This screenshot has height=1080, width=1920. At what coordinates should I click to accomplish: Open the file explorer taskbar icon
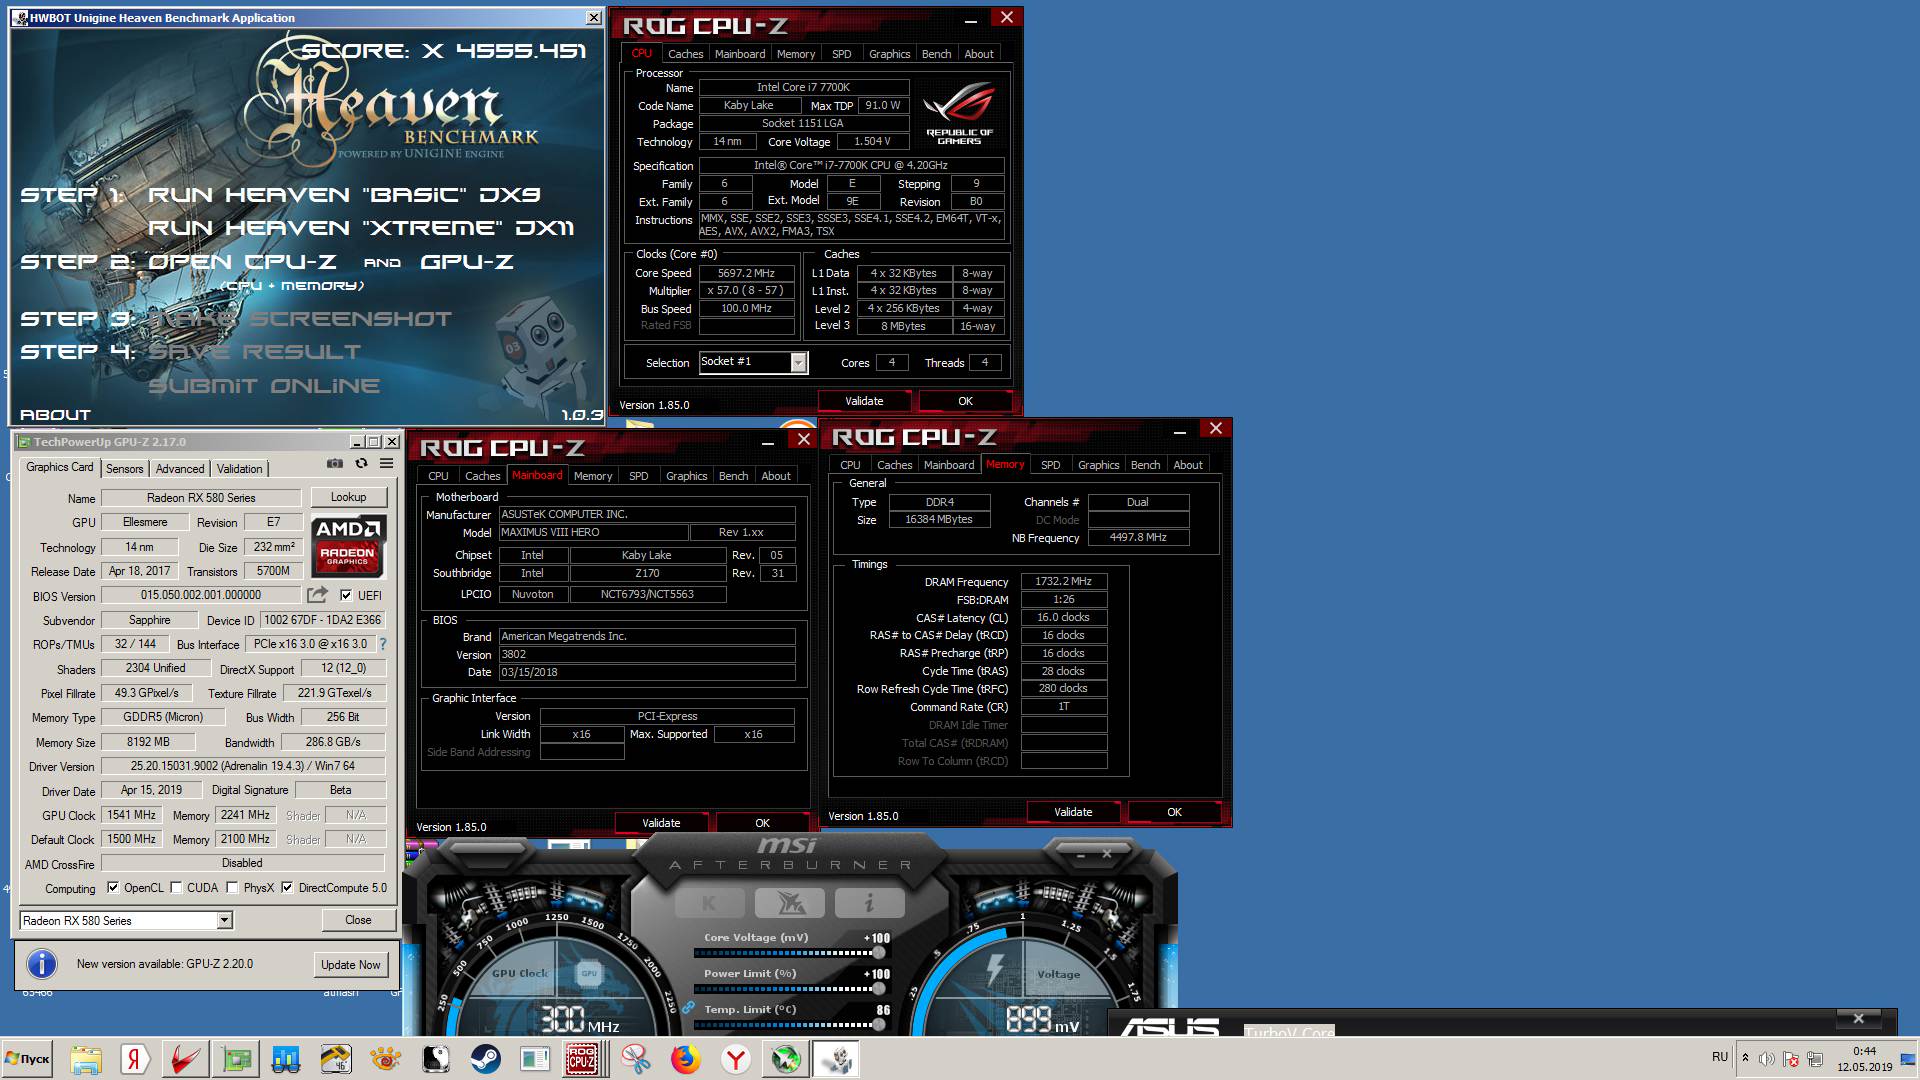point(86,1059)
